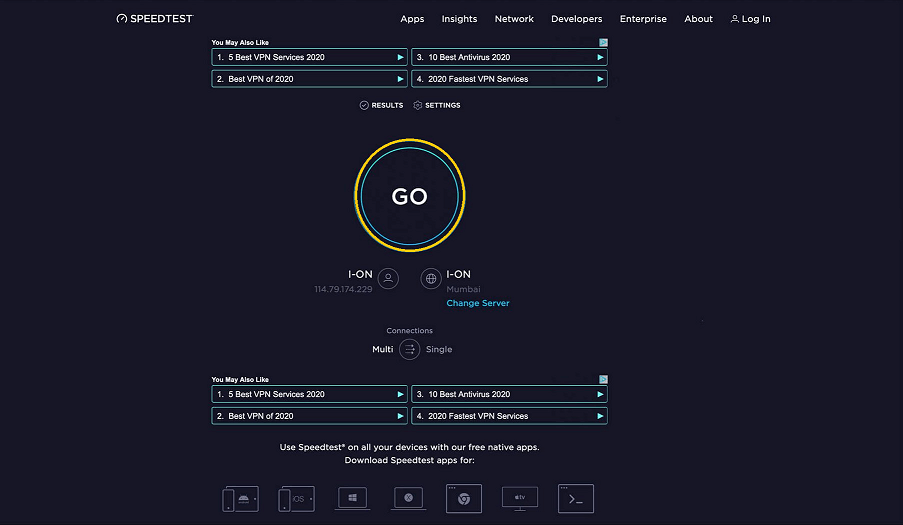The height and width of the screenshot is (525, 903).
Task: Select the Apple TV app icon
Action: click(520, 498)
